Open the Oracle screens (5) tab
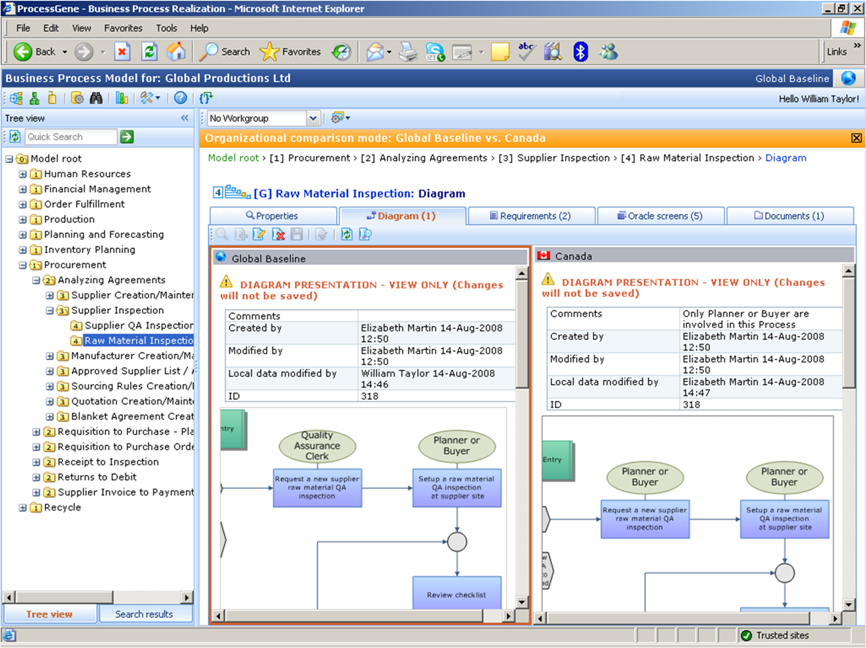 [x=660, y=216]
